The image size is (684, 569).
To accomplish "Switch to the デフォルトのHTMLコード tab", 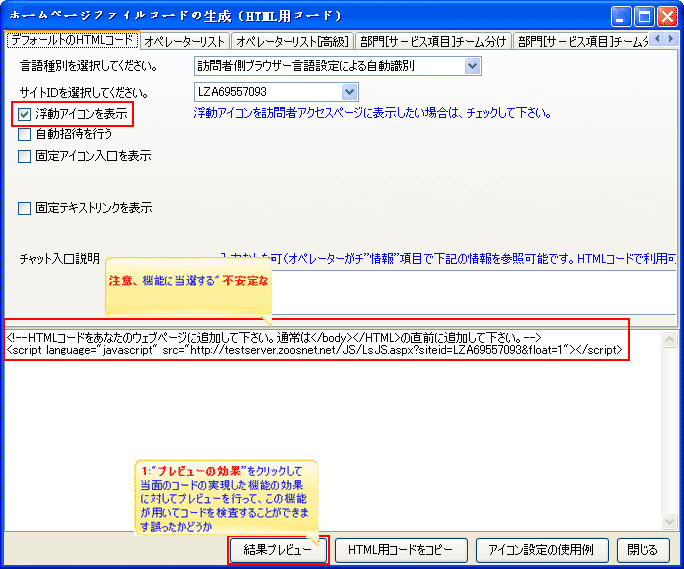I will coord(70,41).
